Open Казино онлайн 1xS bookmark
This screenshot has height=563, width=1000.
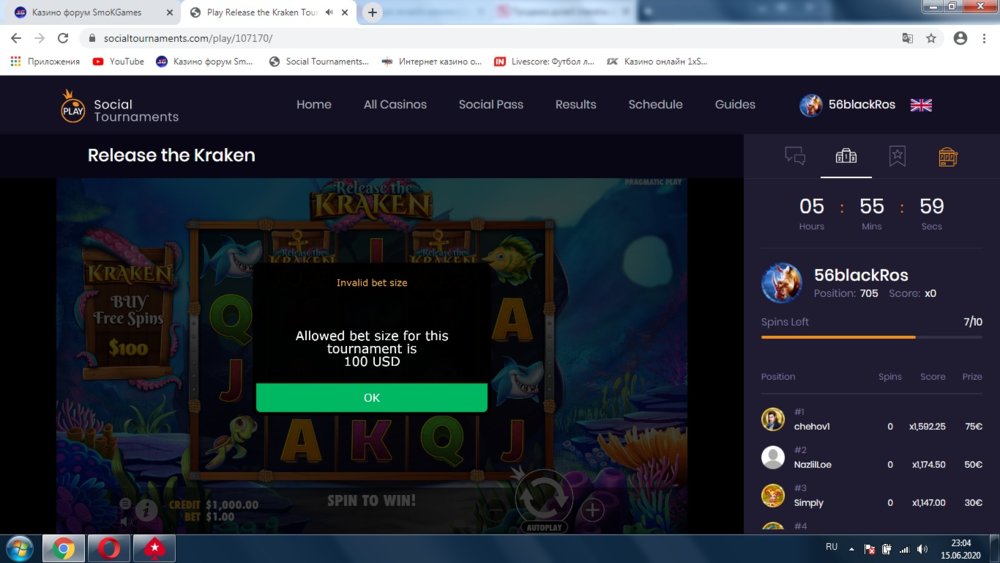point(657,61)
